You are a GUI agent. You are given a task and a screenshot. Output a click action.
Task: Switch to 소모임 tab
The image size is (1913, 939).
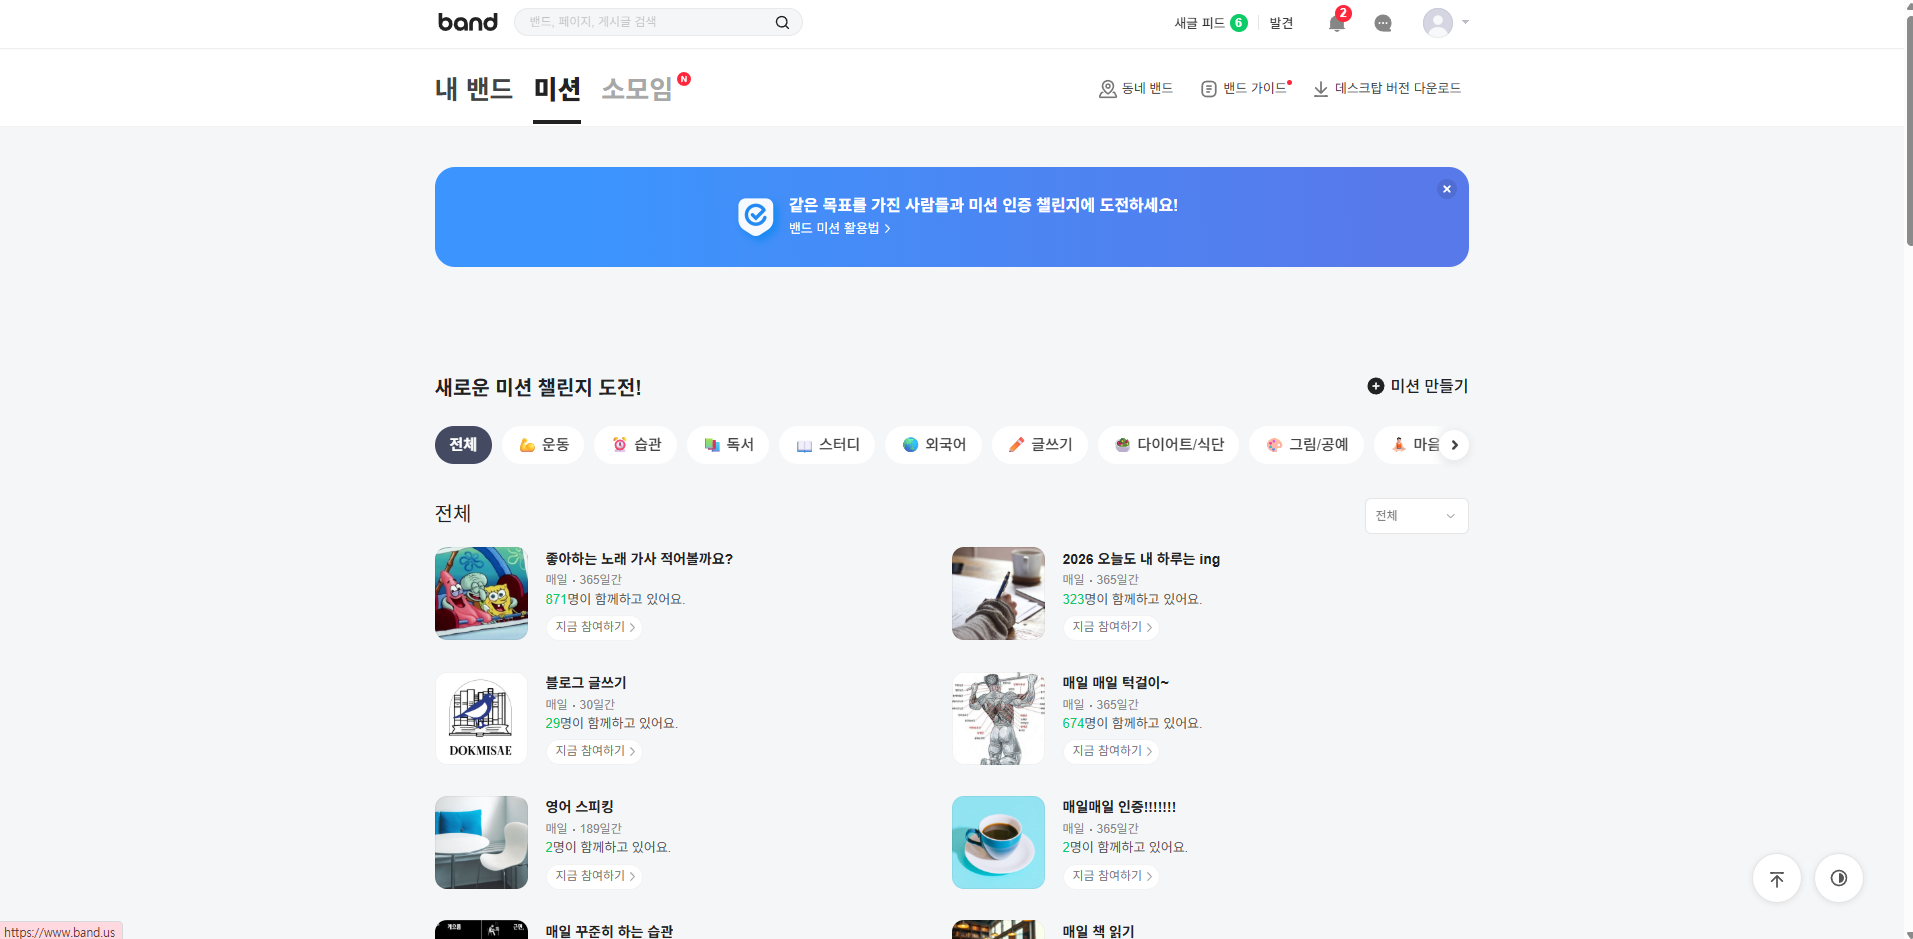tap(637, 89)
